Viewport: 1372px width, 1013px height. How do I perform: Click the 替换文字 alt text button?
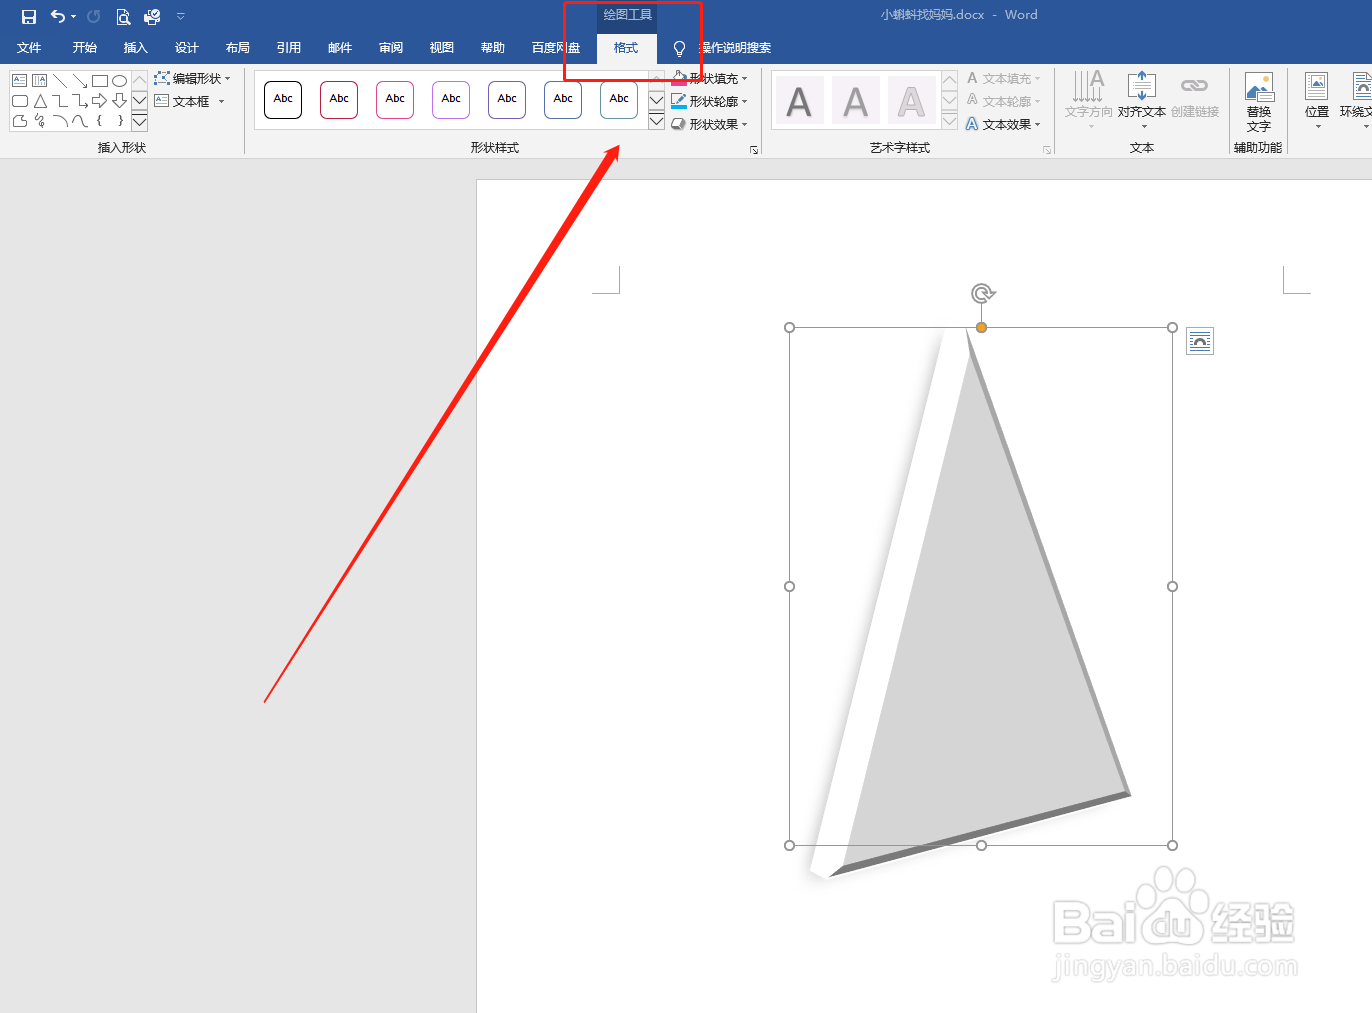tap(1259, 102)
